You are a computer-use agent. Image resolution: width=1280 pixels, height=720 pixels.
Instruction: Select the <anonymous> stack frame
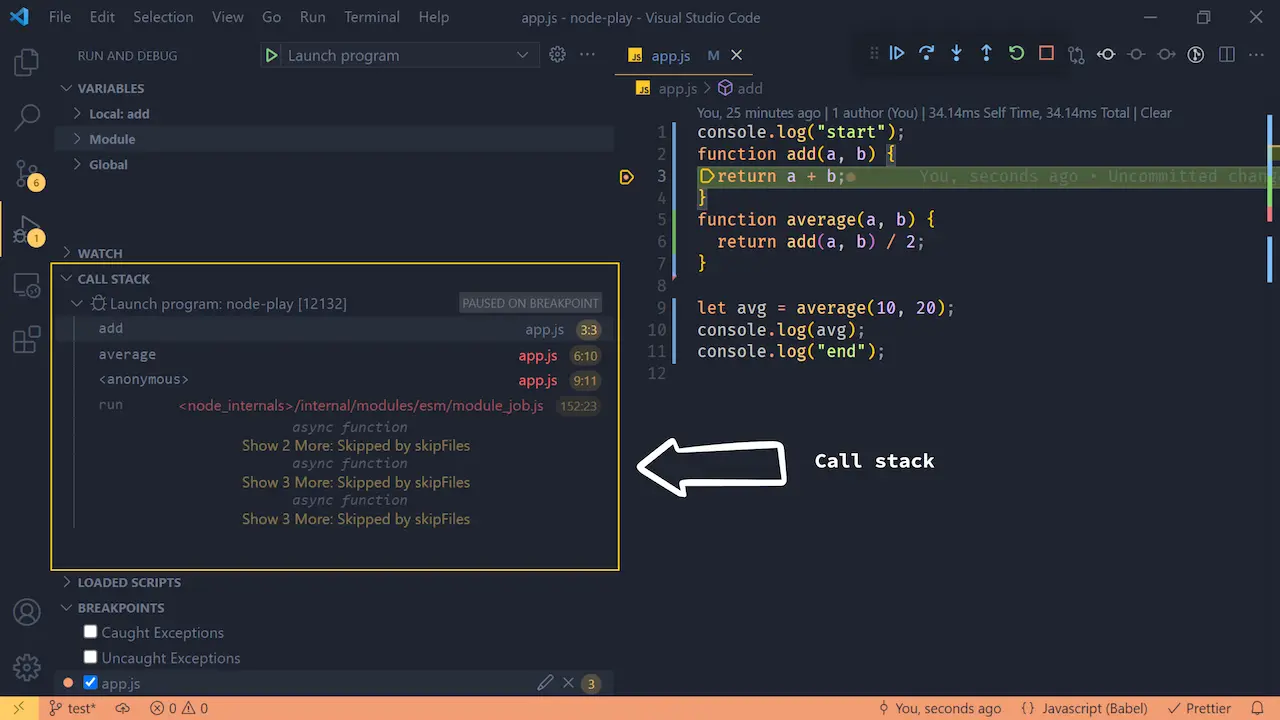click(x=336, y=380)
